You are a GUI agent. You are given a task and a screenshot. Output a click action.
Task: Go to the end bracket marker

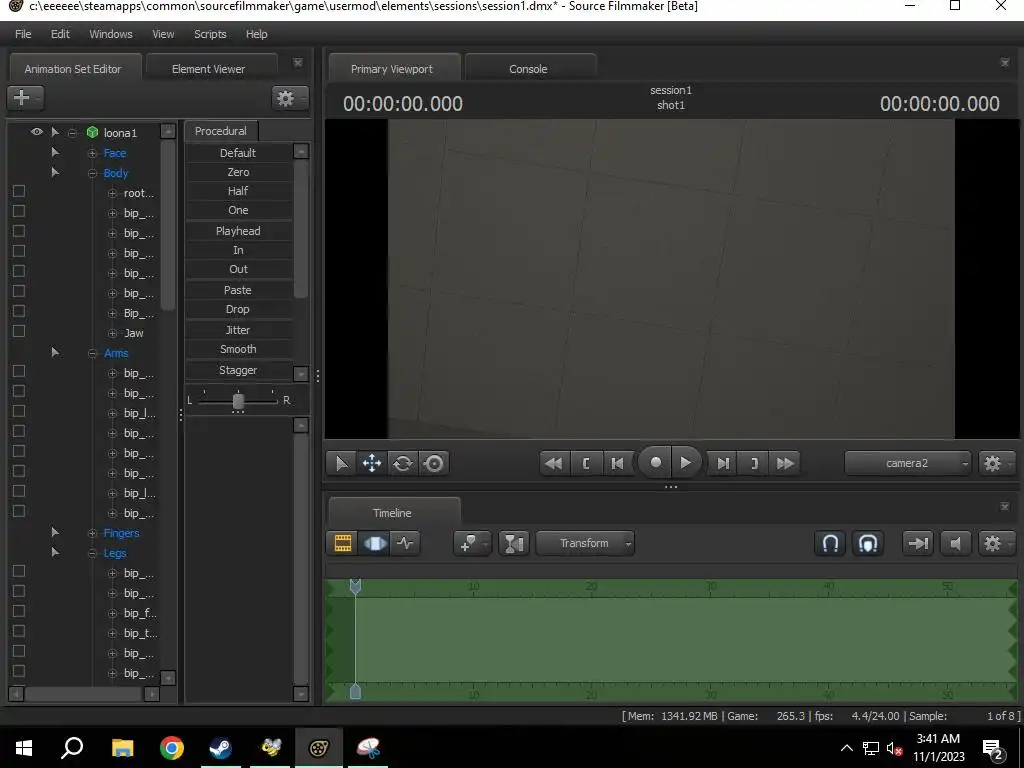pyautogui.click(x=754, y=464)
